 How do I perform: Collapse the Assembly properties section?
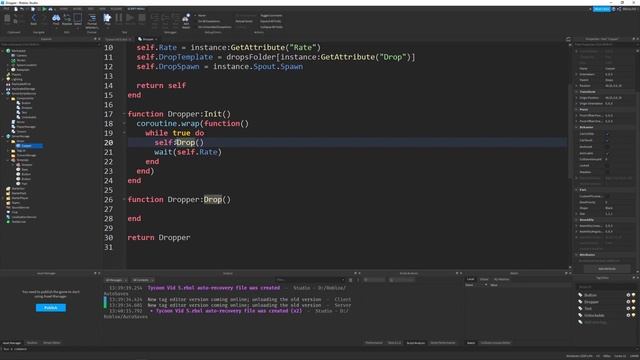pos(576,220)
